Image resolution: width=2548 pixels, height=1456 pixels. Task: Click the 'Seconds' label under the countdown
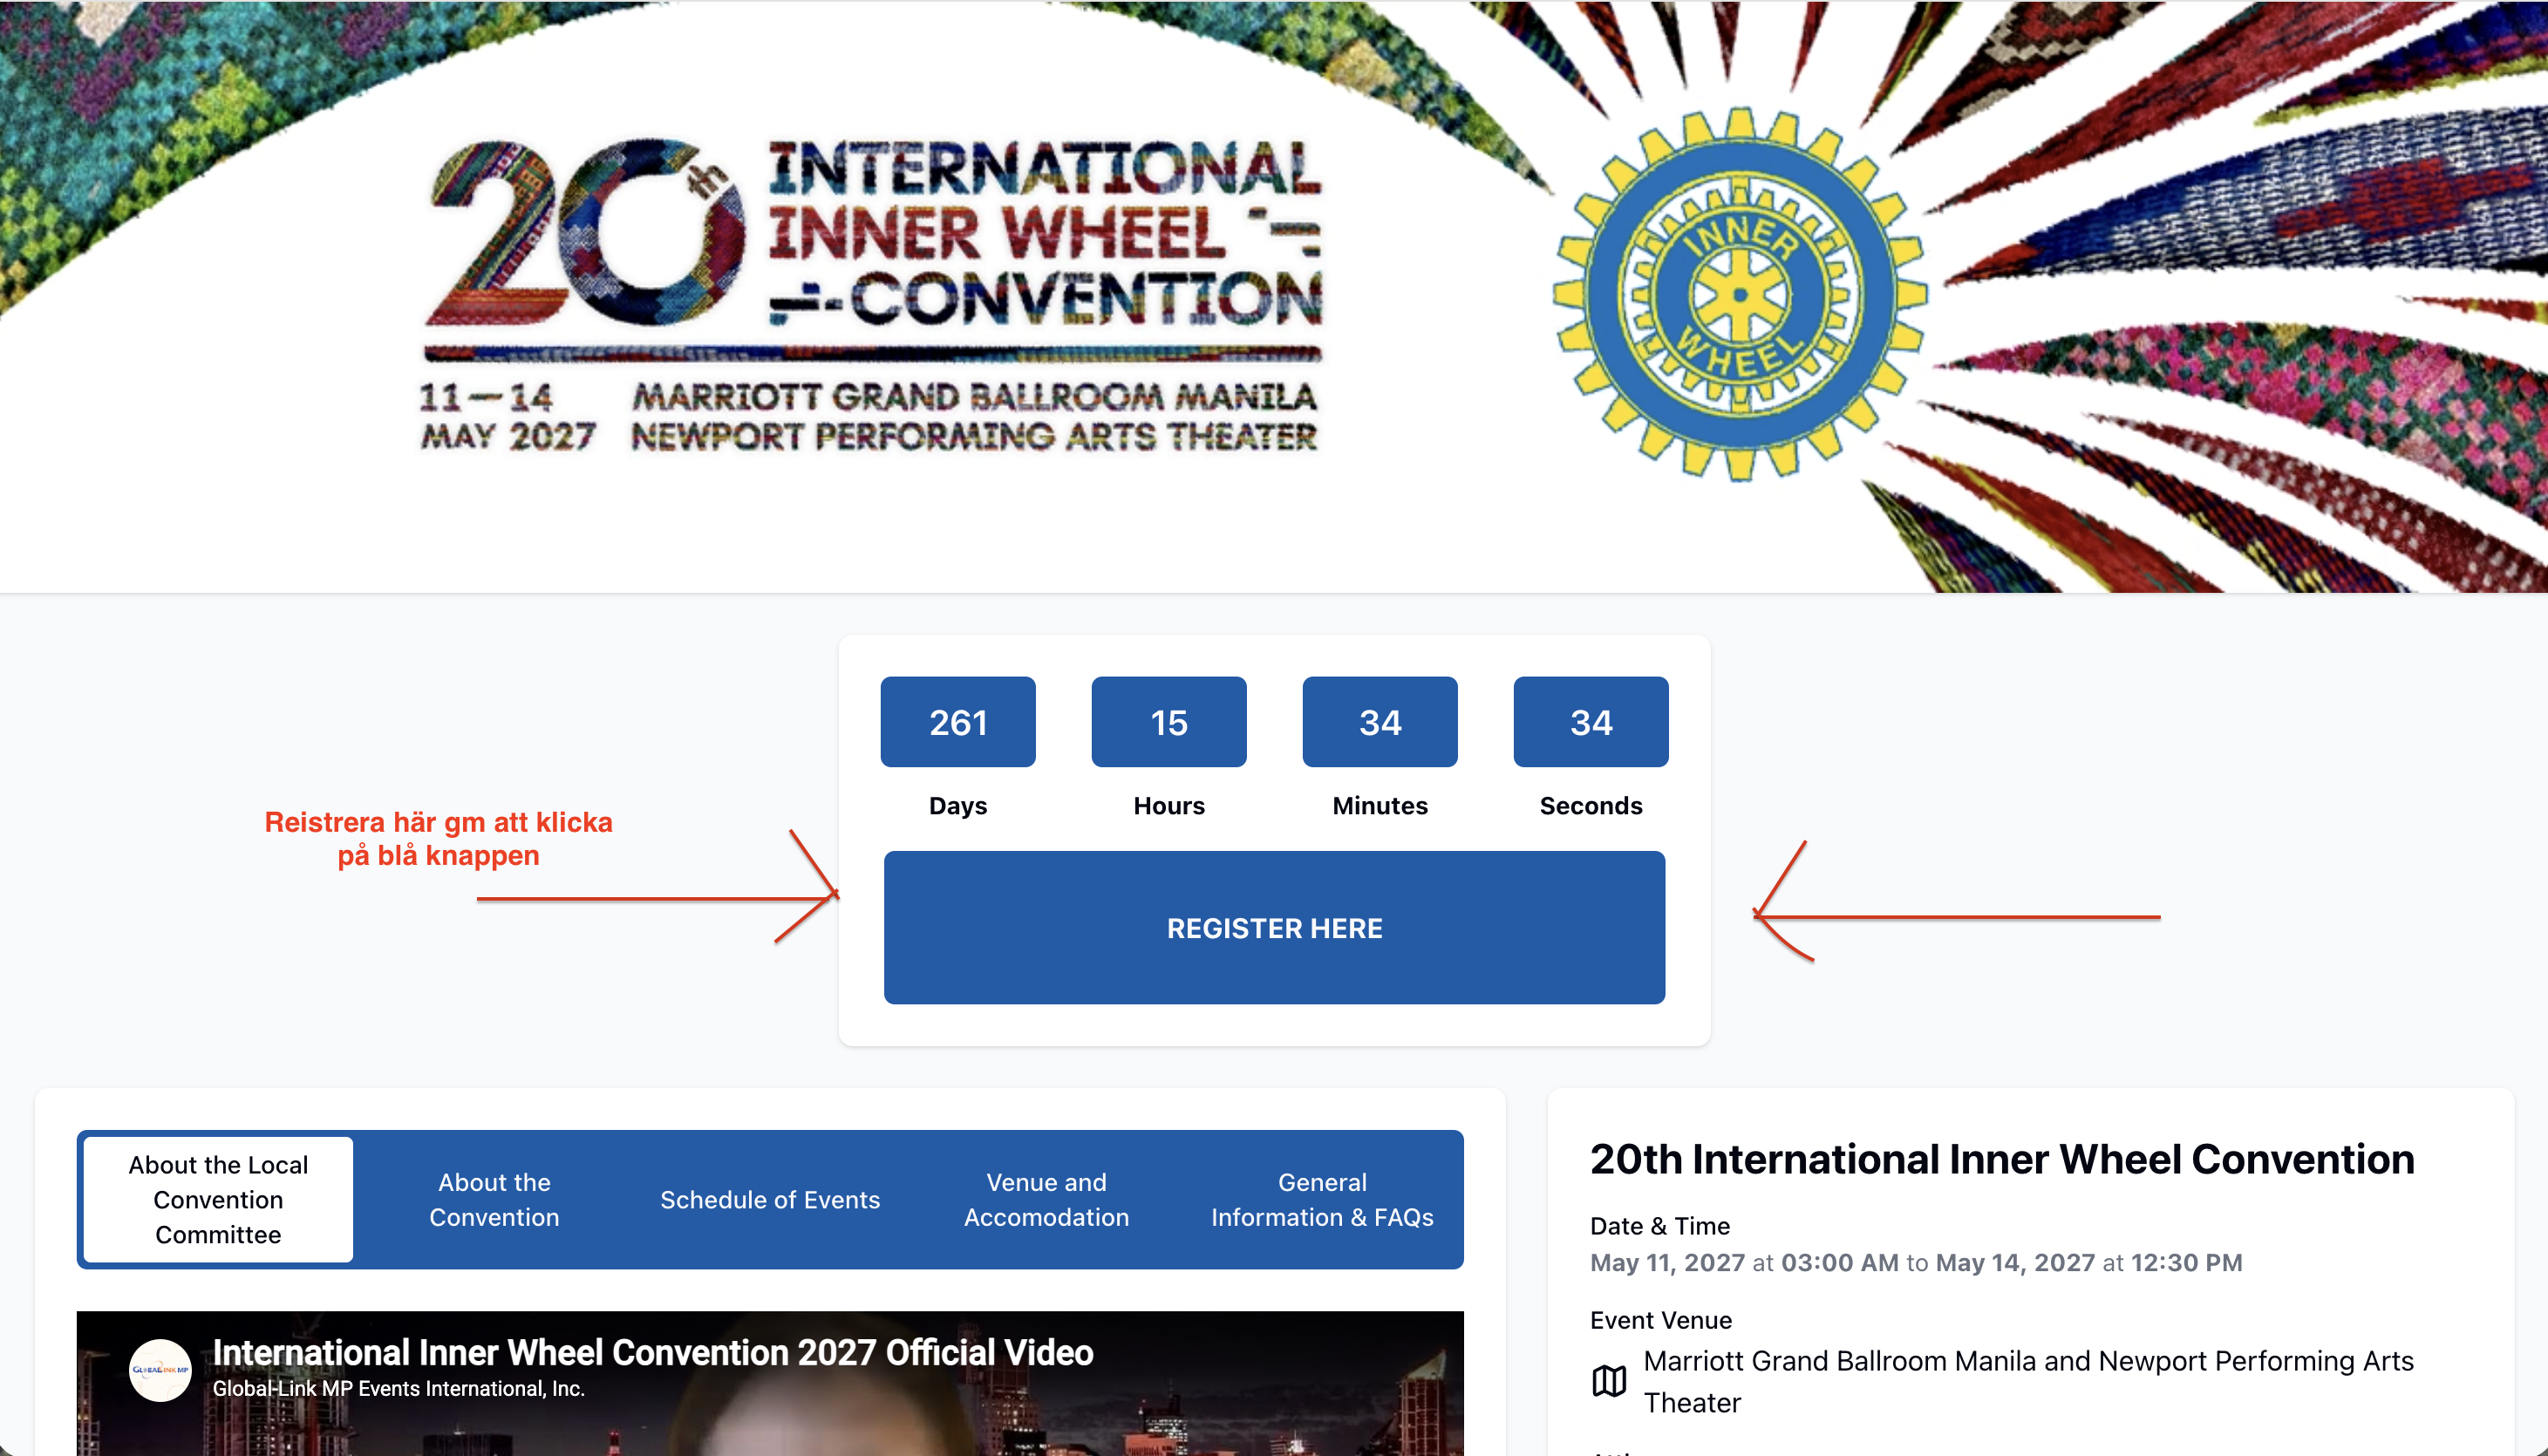(x=1591, y=805)
